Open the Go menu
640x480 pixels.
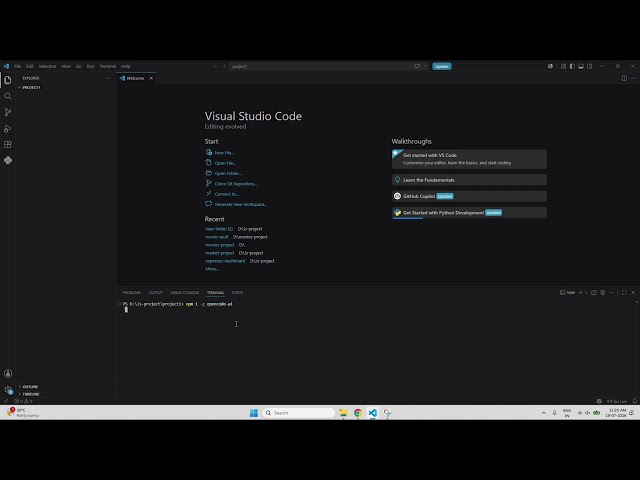pos(78,66)
